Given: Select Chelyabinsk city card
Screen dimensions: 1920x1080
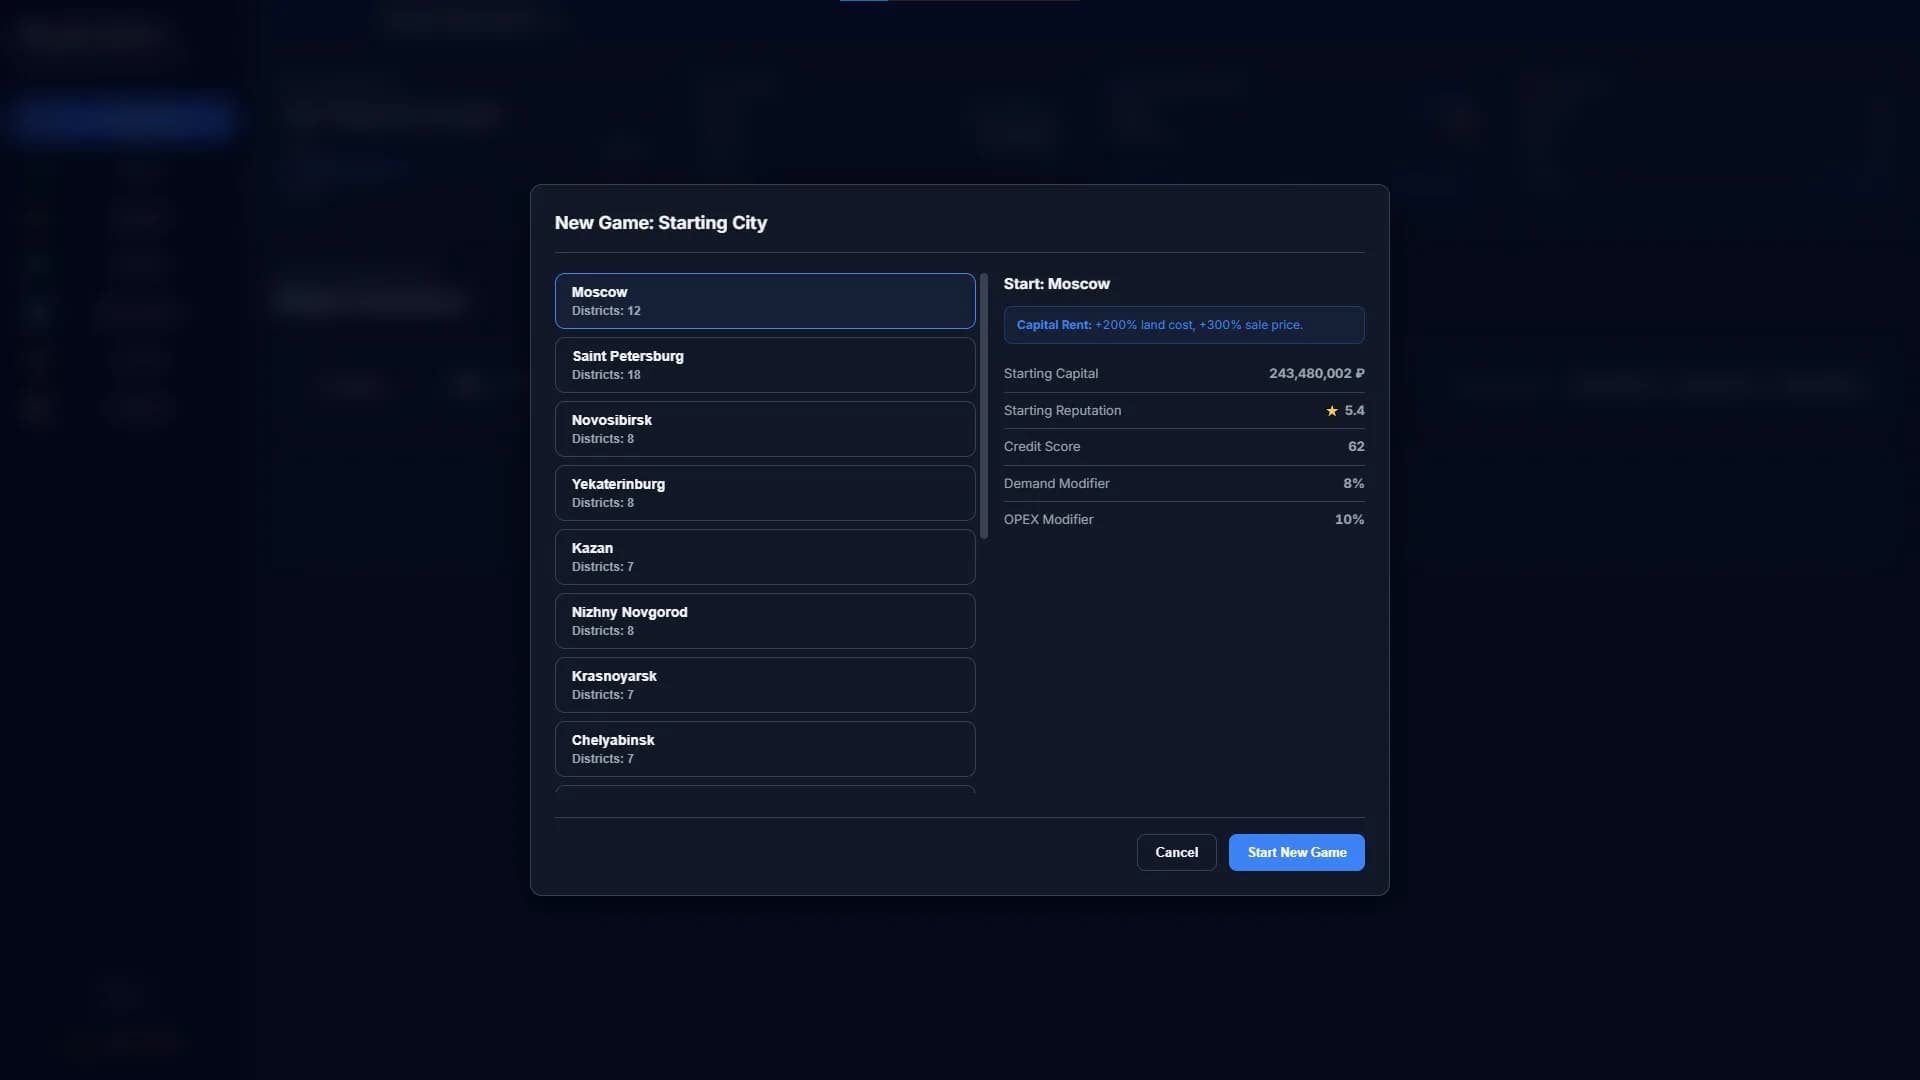Looking at the screenshot, I should click(765, 749).
